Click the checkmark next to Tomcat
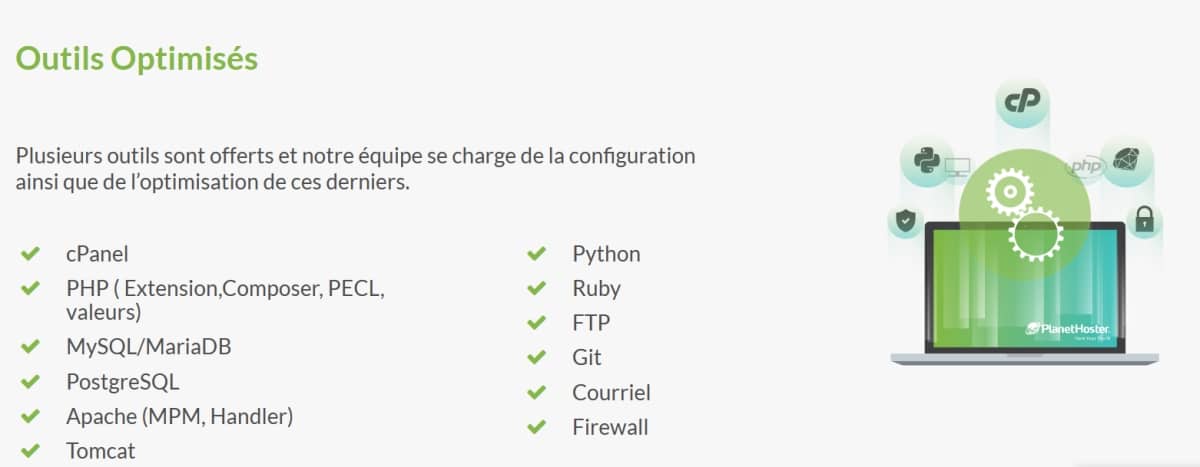Image resolution: width=1200 pixels, height=467 pixels. tap(30, 451)
